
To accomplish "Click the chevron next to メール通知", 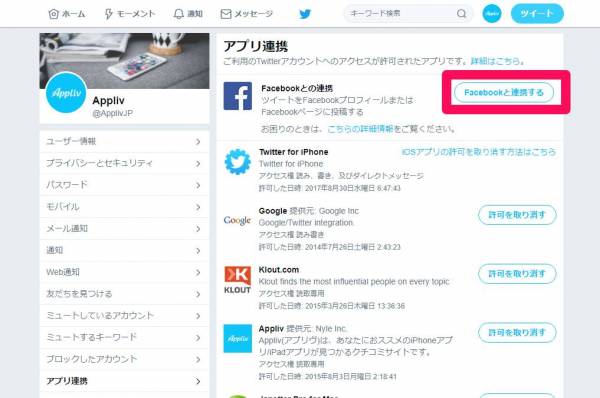I will pos(198,229).
